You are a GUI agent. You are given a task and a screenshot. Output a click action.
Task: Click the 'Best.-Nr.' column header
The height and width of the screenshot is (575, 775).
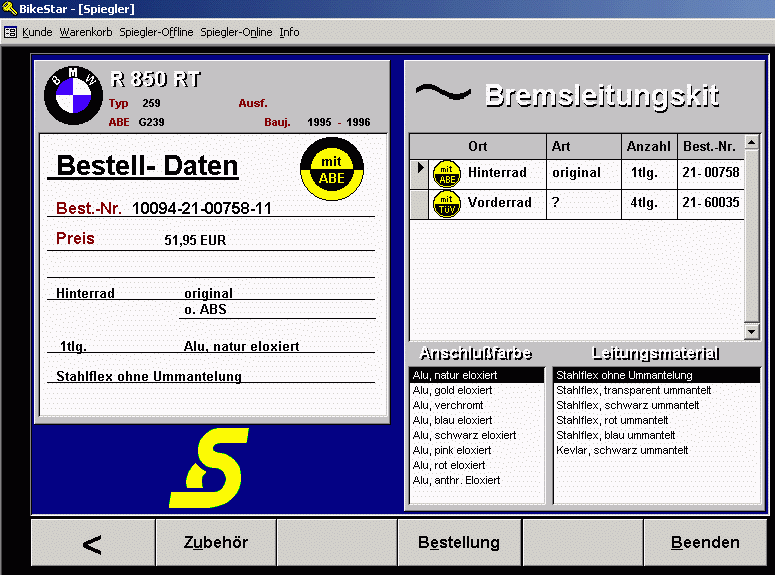point(710,146)
